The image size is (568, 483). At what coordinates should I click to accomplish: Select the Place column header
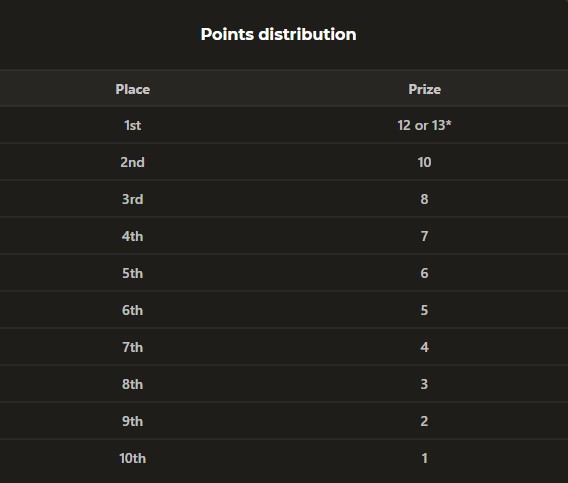[133, 89]
